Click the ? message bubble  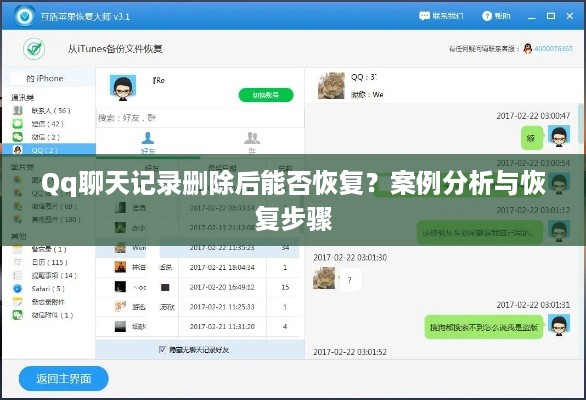(x=351, y=280)
